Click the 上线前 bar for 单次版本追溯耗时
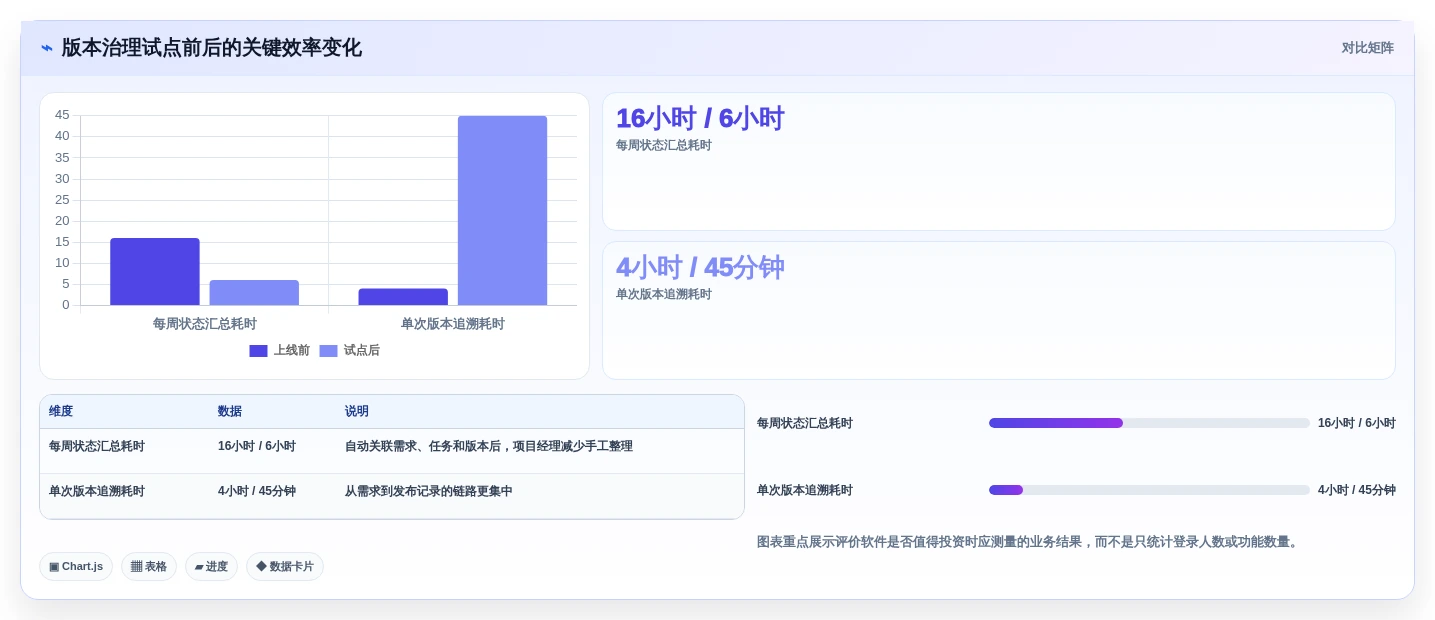The image size is (1435, 620). pyautogui.click(x=403, y=297)
